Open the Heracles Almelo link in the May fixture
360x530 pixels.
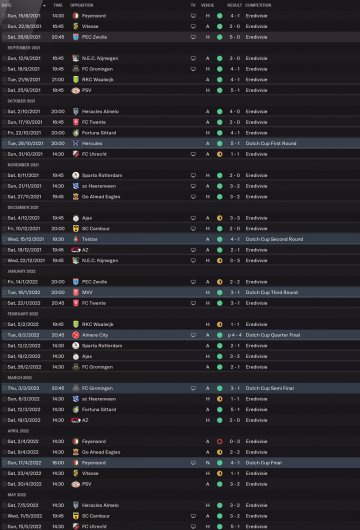[100, 505]
